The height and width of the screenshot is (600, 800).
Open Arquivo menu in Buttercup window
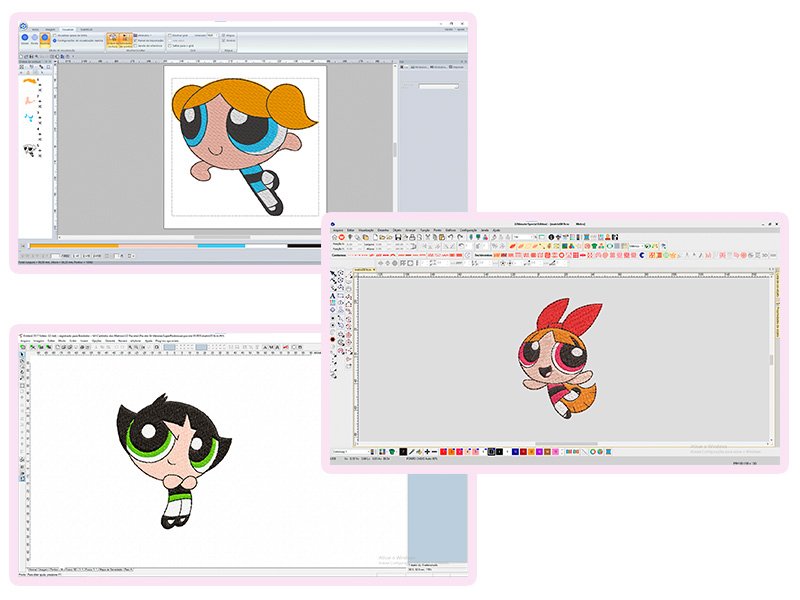[x=26, y=341]
